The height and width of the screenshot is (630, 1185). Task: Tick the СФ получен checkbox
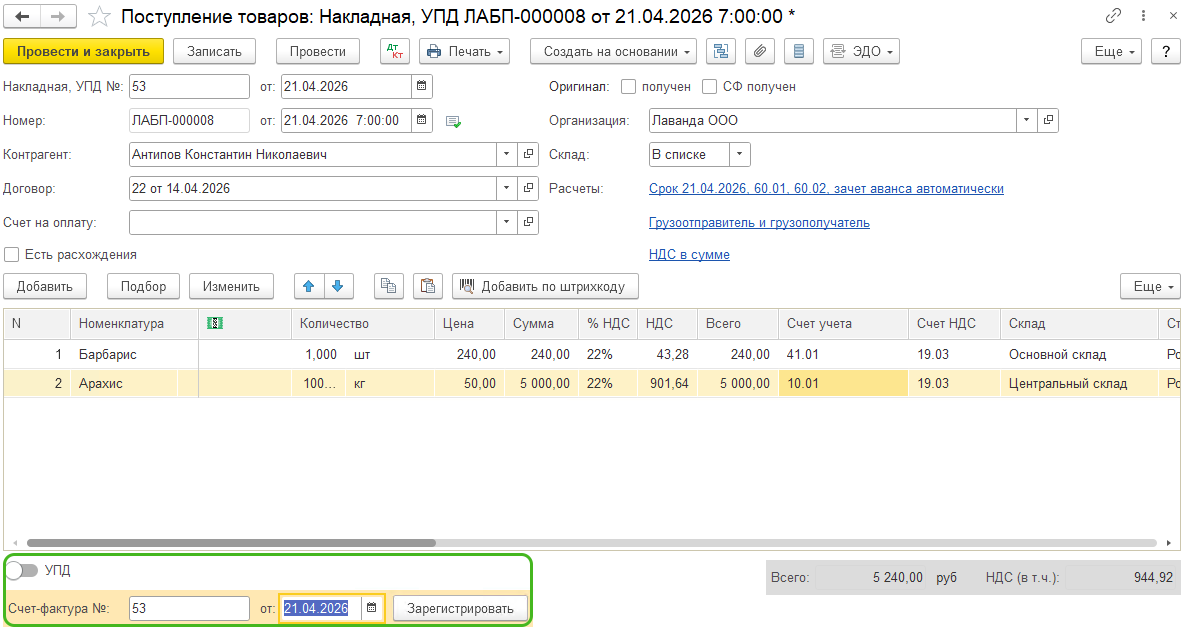[x=709, y=87]
